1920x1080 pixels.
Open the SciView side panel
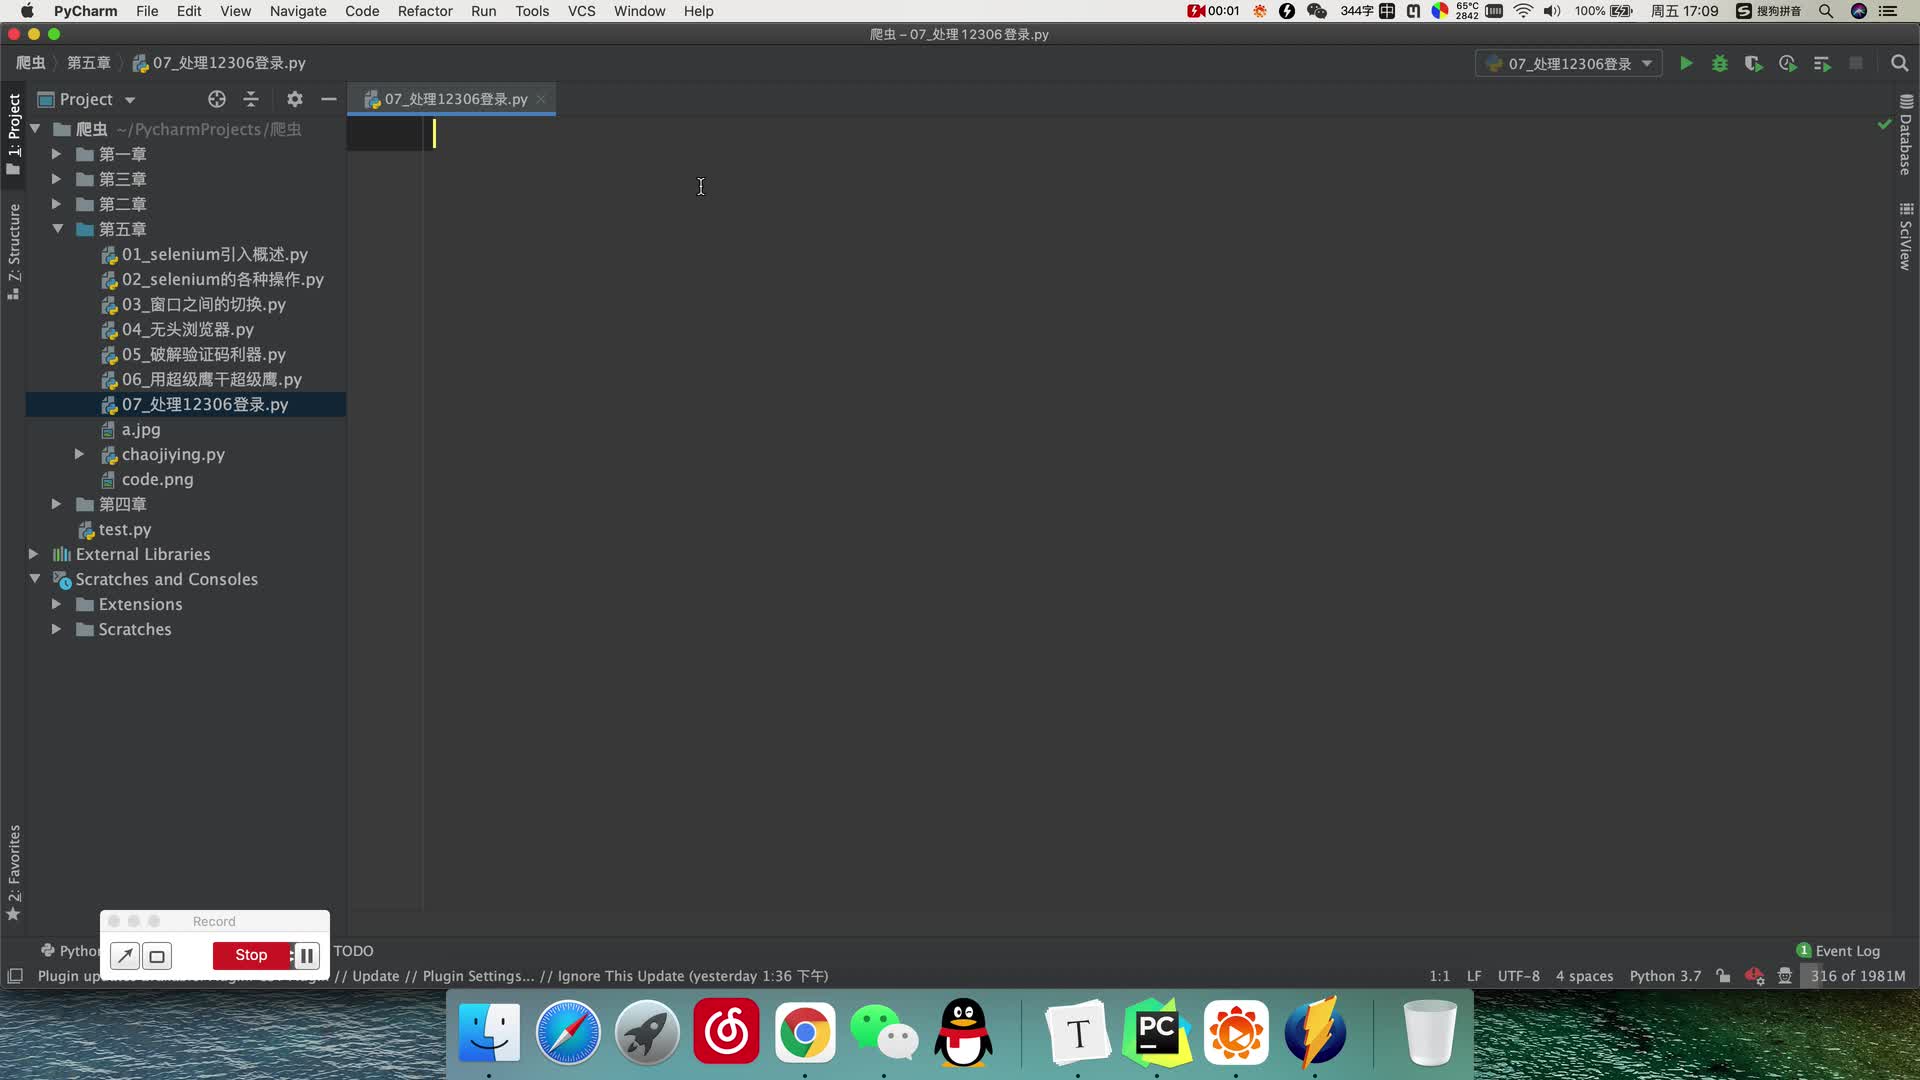point(1906,237)
